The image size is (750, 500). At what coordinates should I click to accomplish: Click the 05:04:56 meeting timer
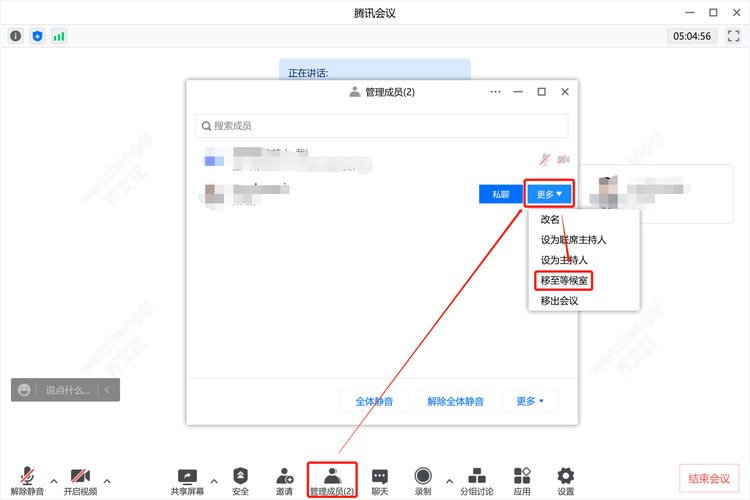692,36
